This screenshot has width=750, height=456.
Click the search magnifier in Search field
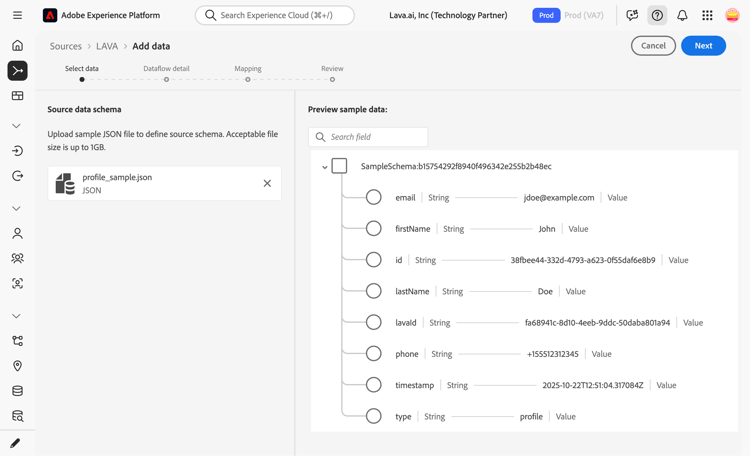320,137
